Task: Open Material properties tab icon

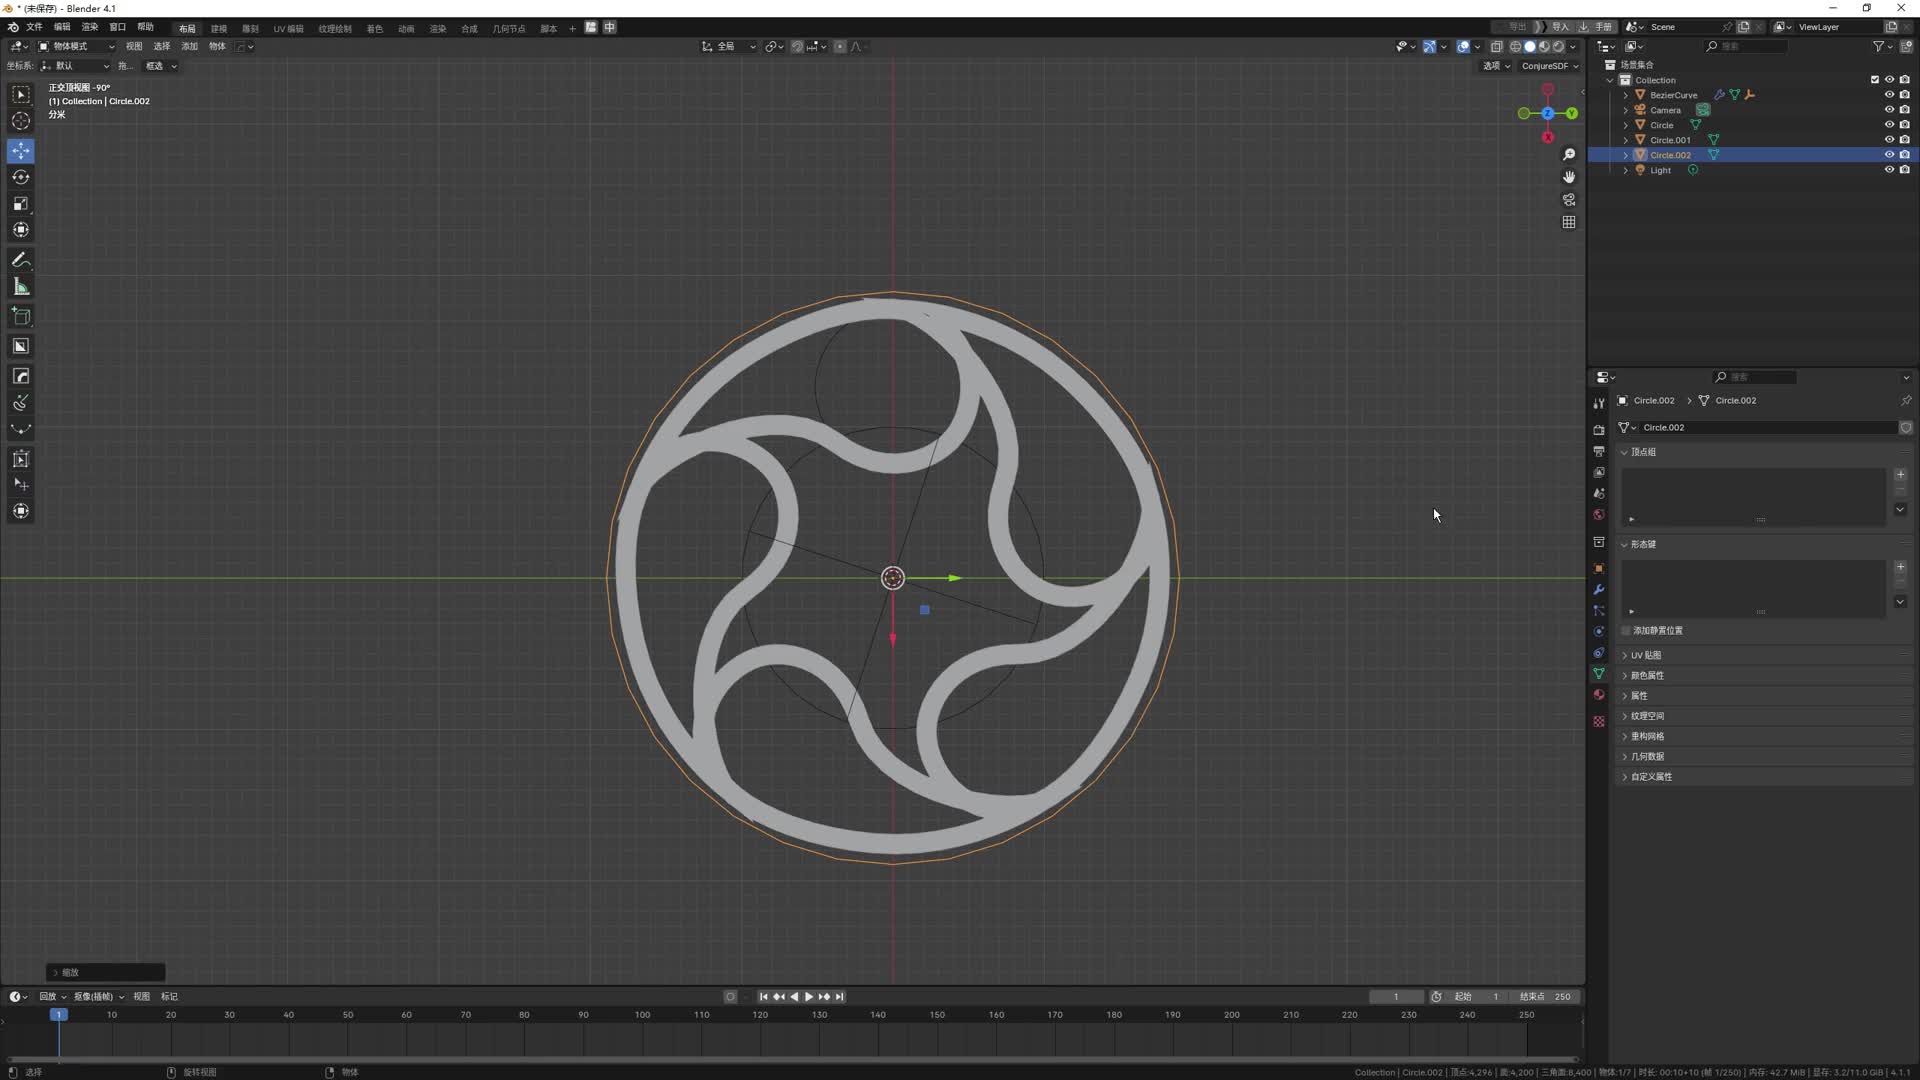Action: [x=1599, y=695]
